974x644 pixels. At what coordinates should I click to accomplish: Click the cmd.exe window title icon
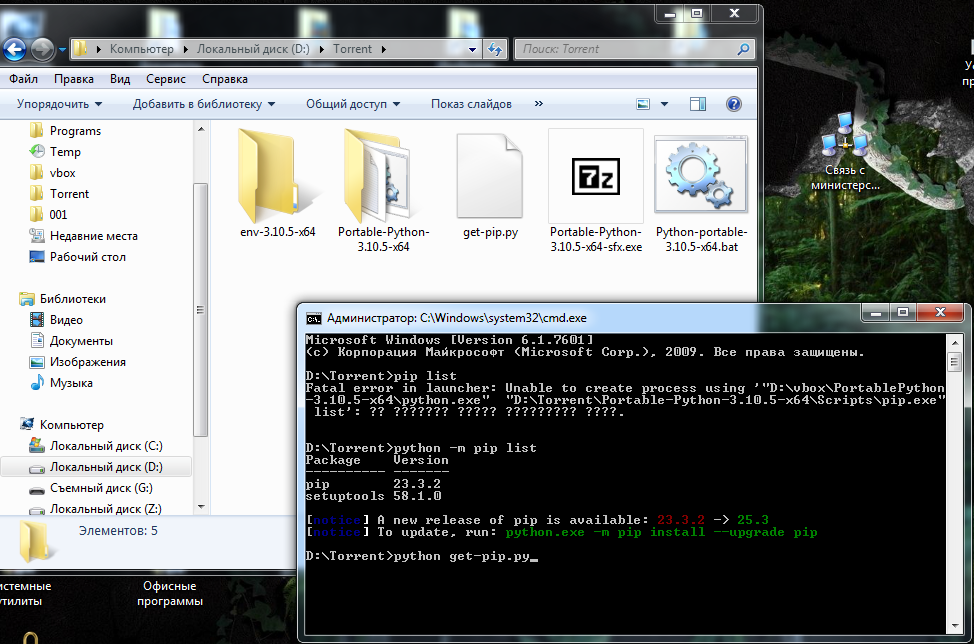[x=314, y=318]
